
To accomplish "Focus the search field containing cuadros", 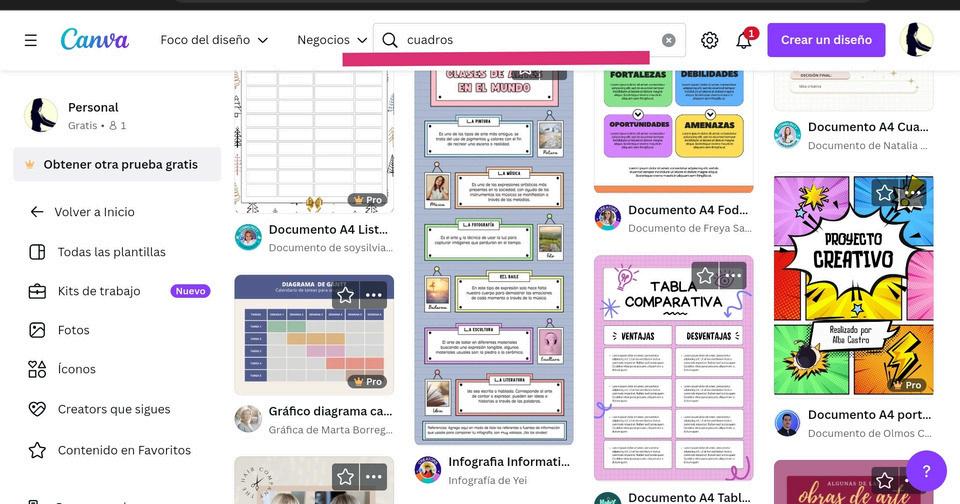I will (x=529, y=40).
